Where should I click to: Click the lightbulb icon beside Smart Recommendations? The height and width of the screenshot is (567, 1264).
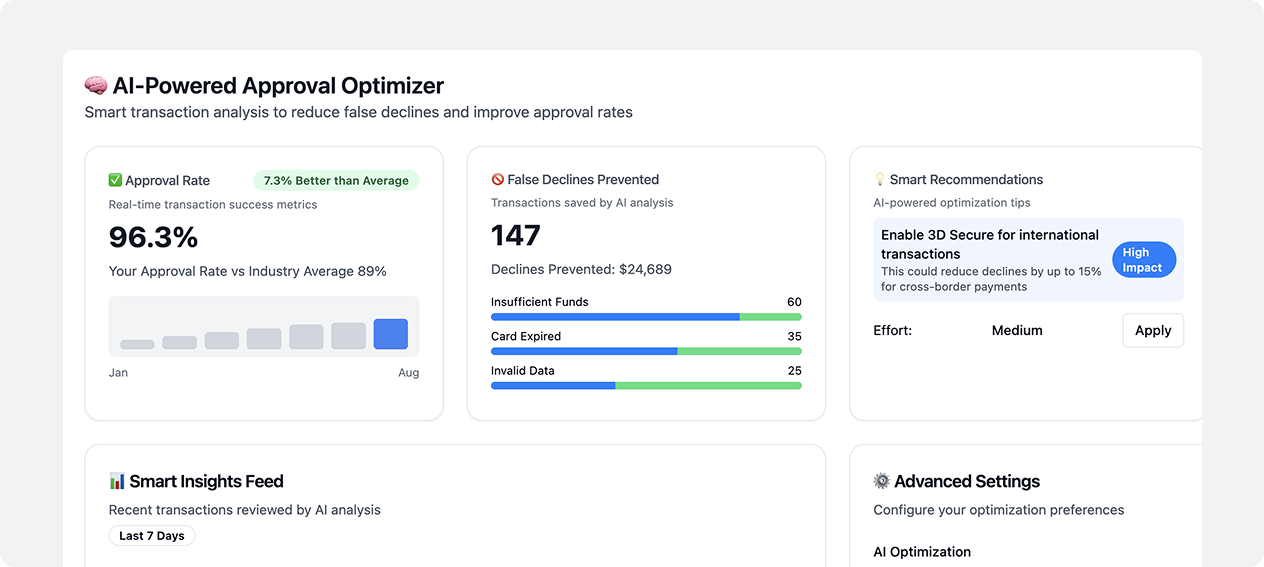tap(880, 180)
